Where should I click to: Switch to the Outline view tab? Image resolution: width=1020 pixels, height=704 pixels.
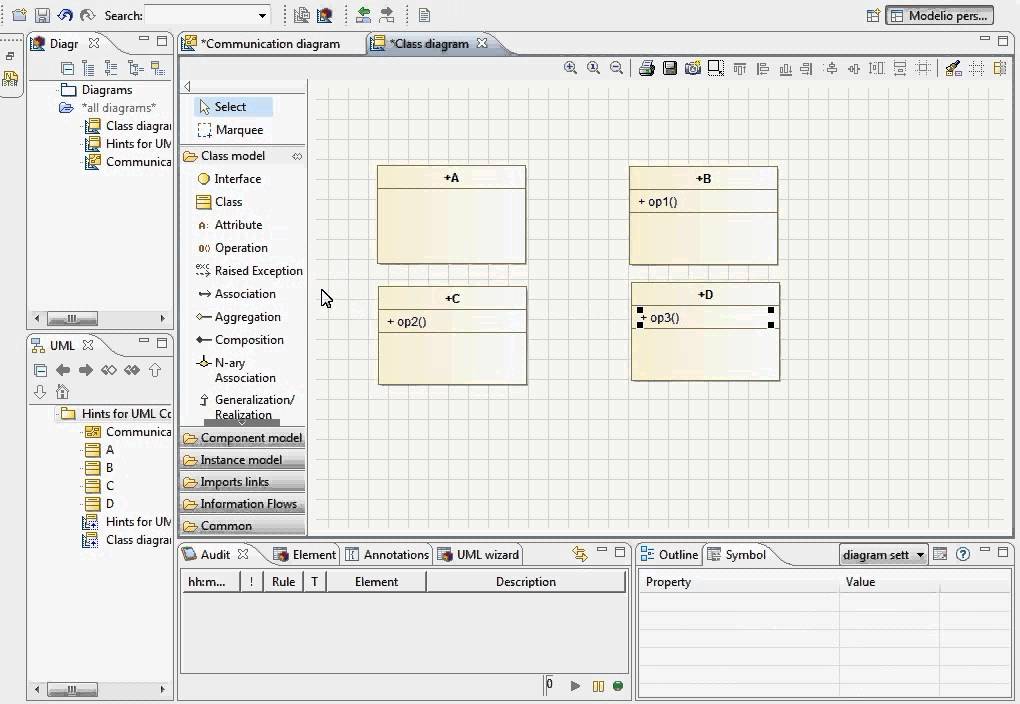670,554
